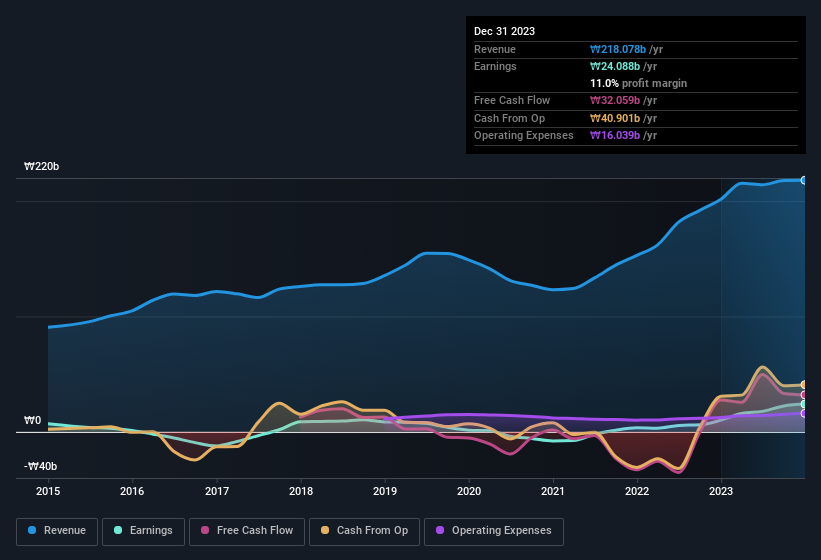Viewport: 821px width, 560px height.
Task: Click the ₩220b y-axis label
Action: pos(41,166)
